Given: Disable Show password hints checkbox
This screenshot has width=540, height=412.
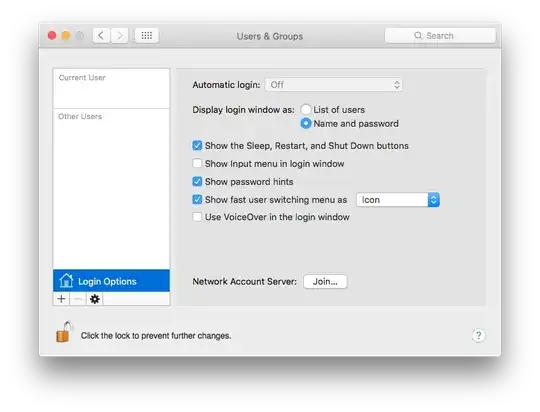Looking at the screenshot, I should click(197, 182).
